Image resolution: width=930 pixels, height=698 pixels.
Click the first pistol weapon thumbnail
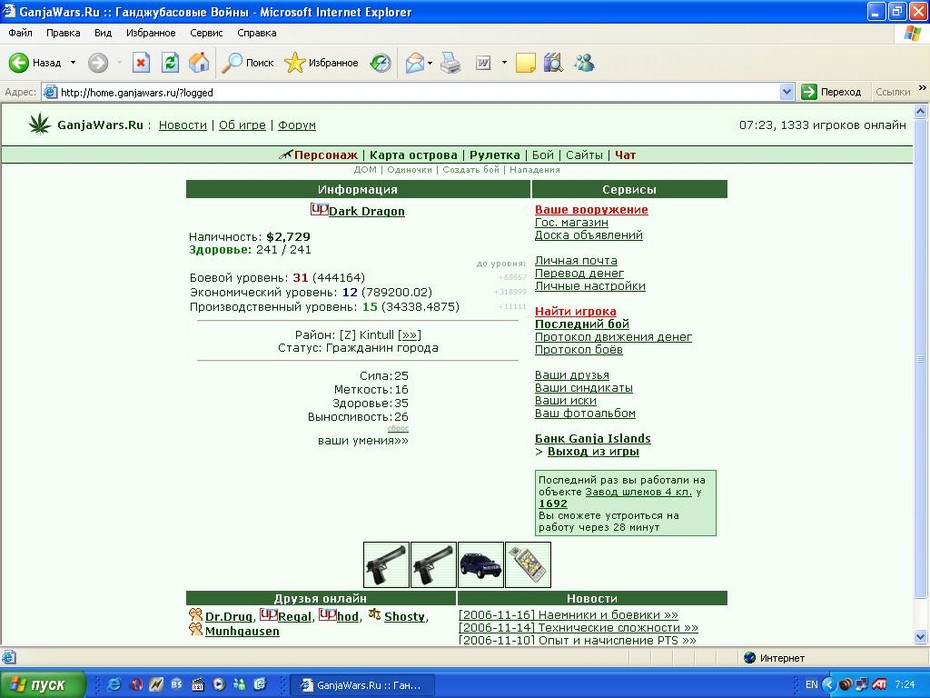click(x=386, y=565)
